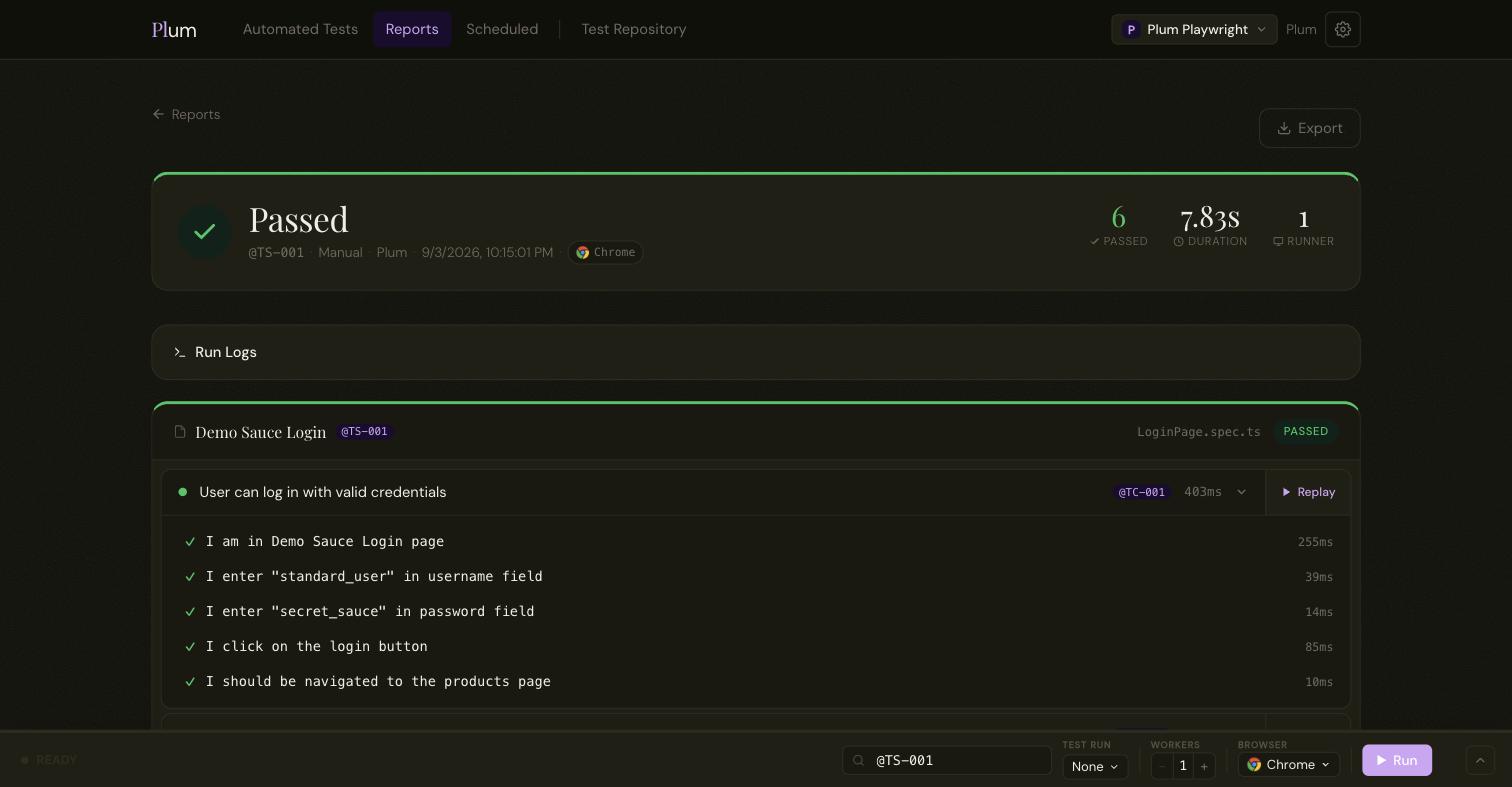Collapse the bottom run bar with chevron
This screenshot has height=787, width=1512.
pos(1480,760)
